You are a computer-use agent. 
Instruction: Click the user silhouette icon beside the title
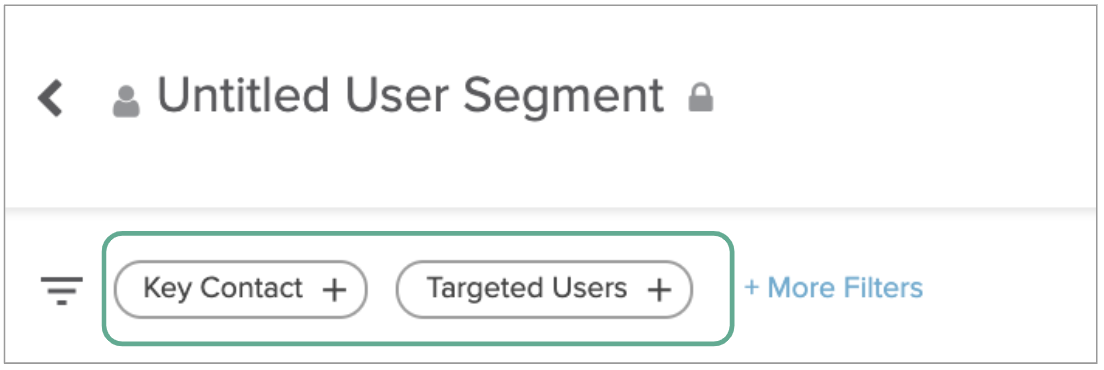coord(127,101)
